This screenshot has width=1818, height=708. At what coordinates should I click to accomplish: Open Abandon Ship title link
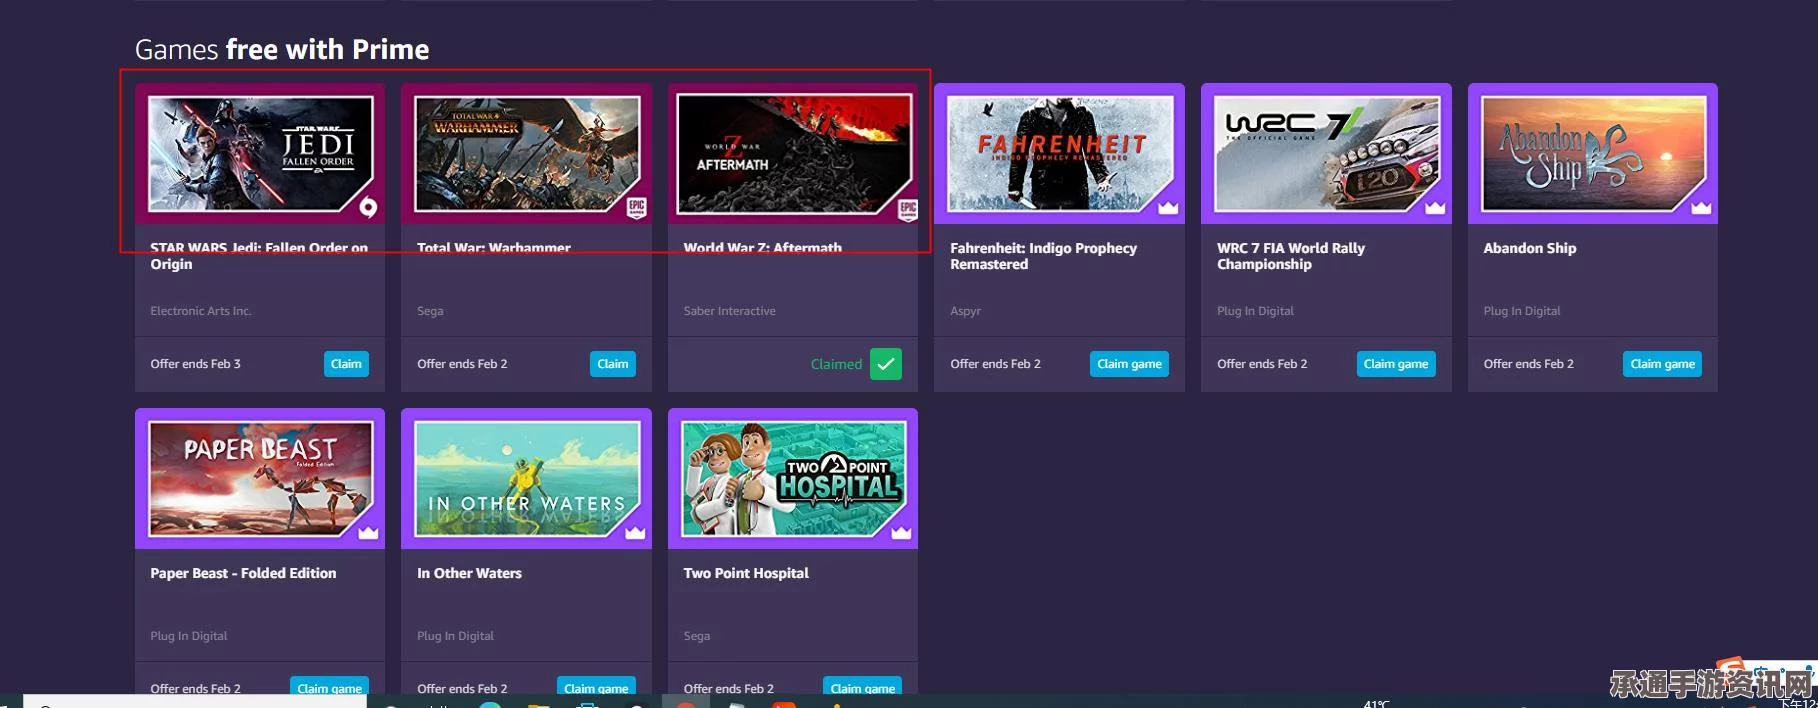(x=1530, y=248)
